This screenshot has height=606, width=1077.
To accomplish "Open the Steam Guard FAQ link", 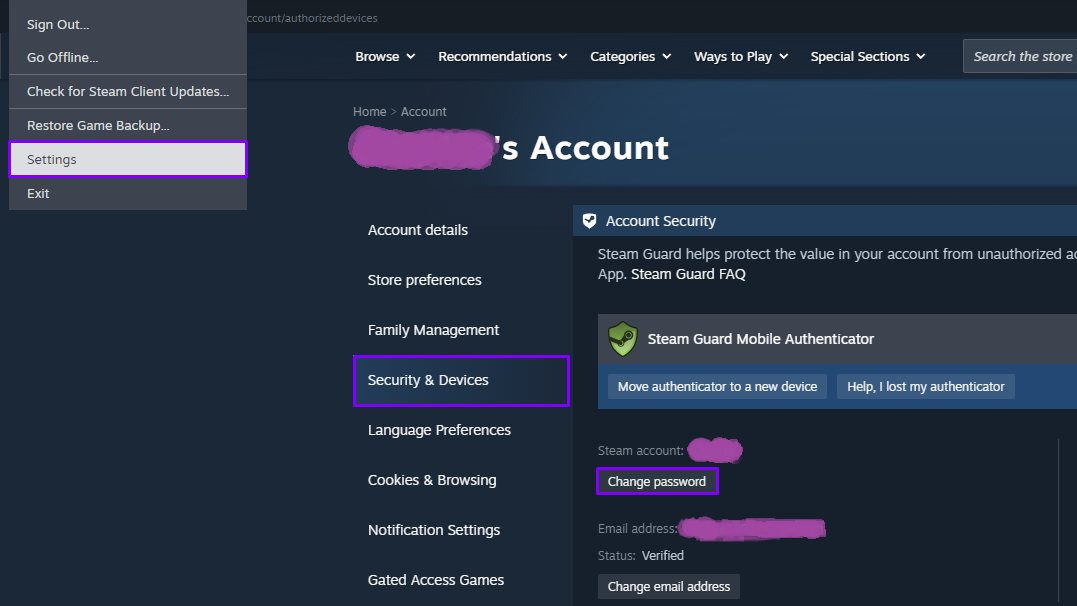I will coord(688,274).
